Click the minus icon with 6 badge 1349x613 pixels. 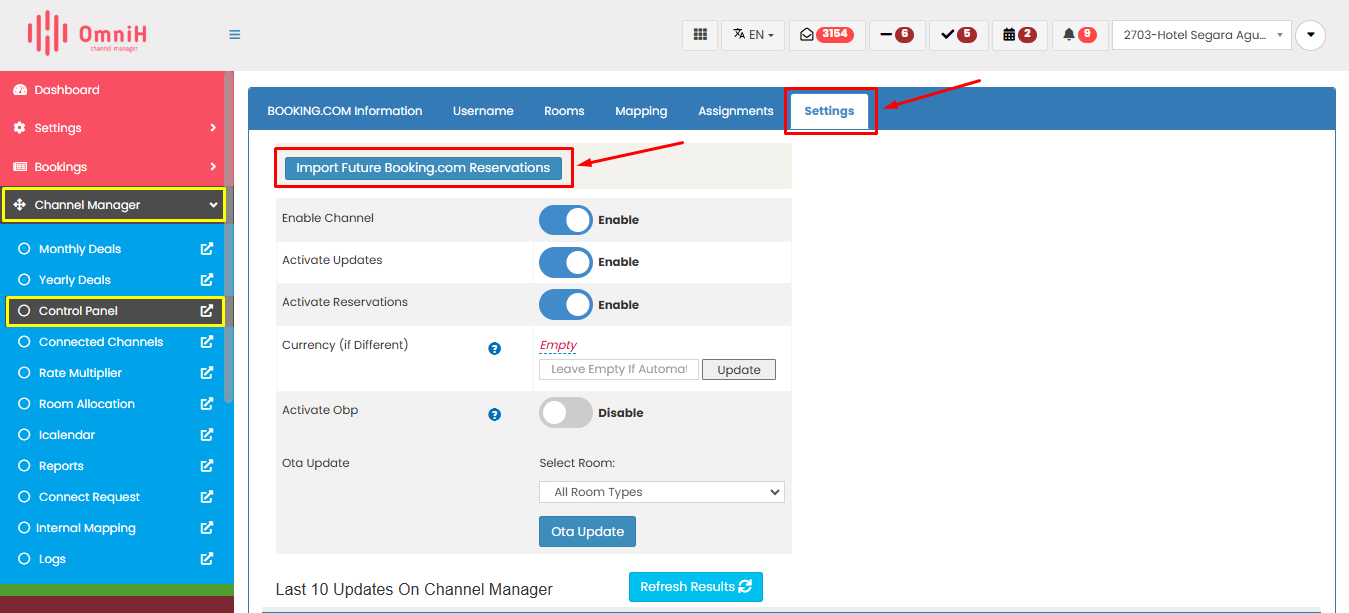tap(897, 34)
